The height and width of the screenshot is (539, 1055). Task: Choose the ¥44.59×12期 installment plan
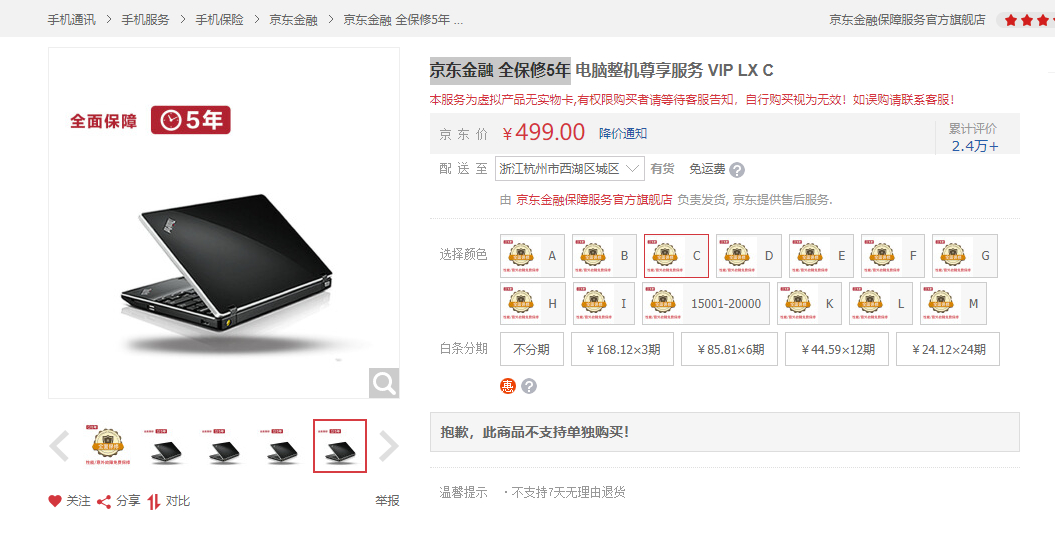(837, 349)
